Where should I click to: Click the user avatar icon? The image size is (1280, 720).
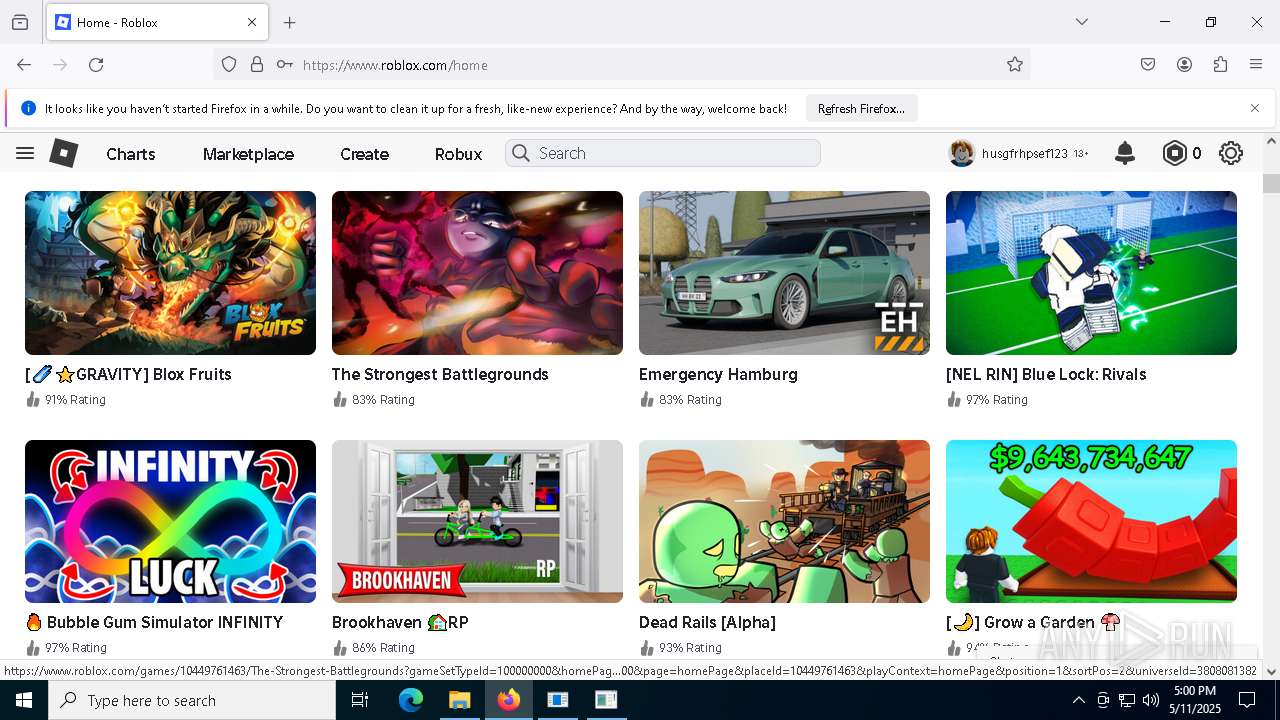[x=962, y=153]
